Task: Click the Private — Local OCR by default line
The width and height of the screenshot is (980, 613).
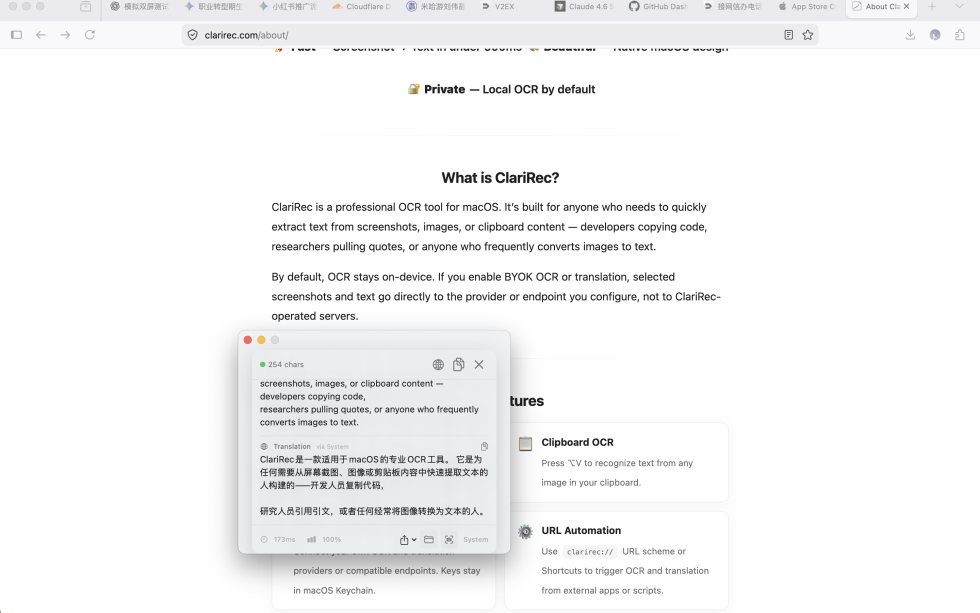Action: (501, 89)
